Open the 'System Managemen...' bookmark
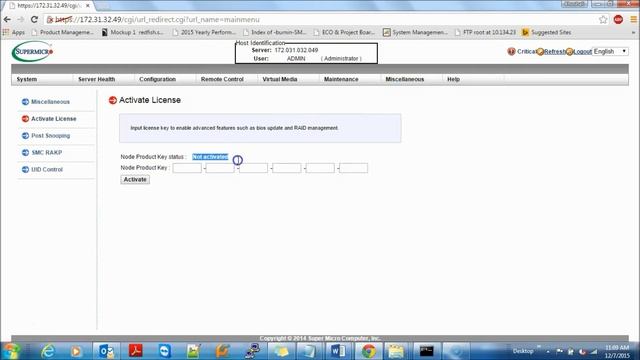The image size is (640, 360). [416, 32]
